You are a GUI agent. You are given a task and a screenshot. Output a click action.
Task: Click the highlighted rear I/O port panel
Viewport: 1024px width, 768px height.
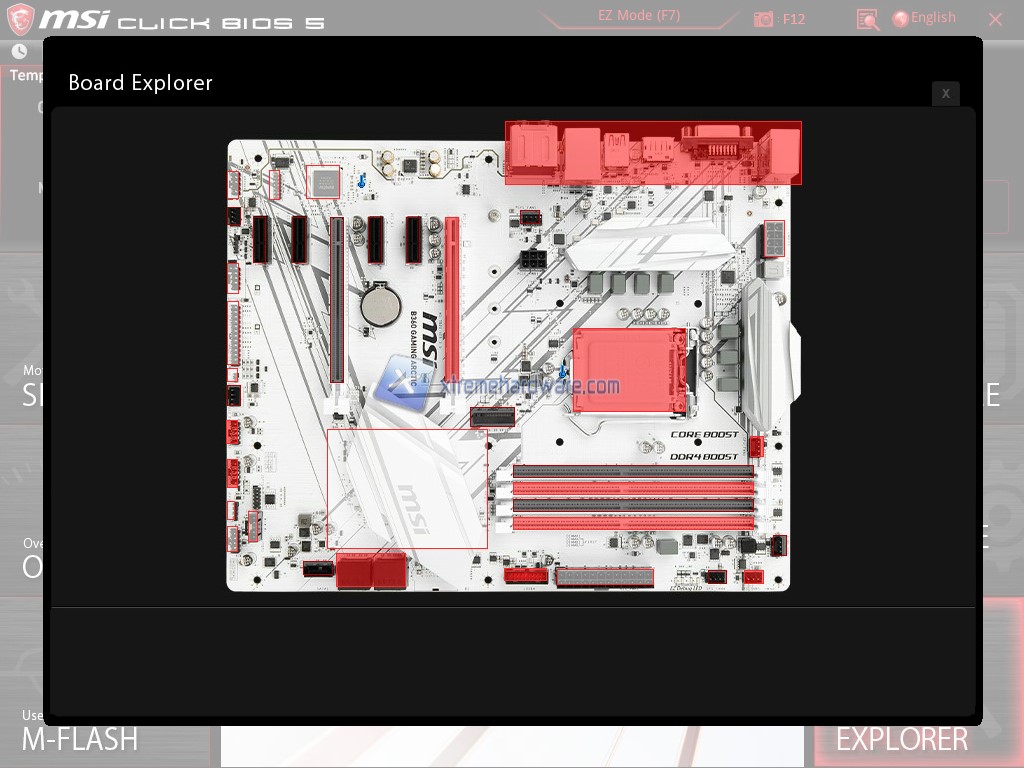[653, 153]
